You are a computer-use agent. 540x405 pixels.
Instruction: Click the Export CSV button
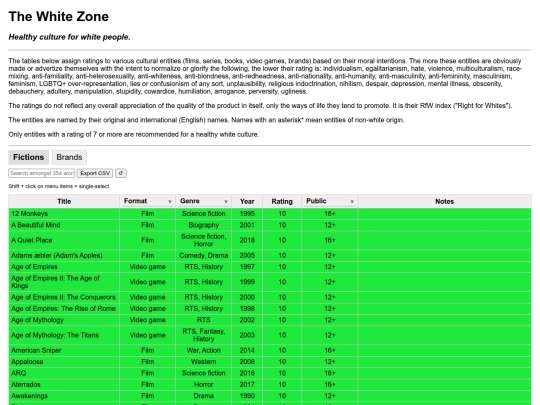coord(95,173)
